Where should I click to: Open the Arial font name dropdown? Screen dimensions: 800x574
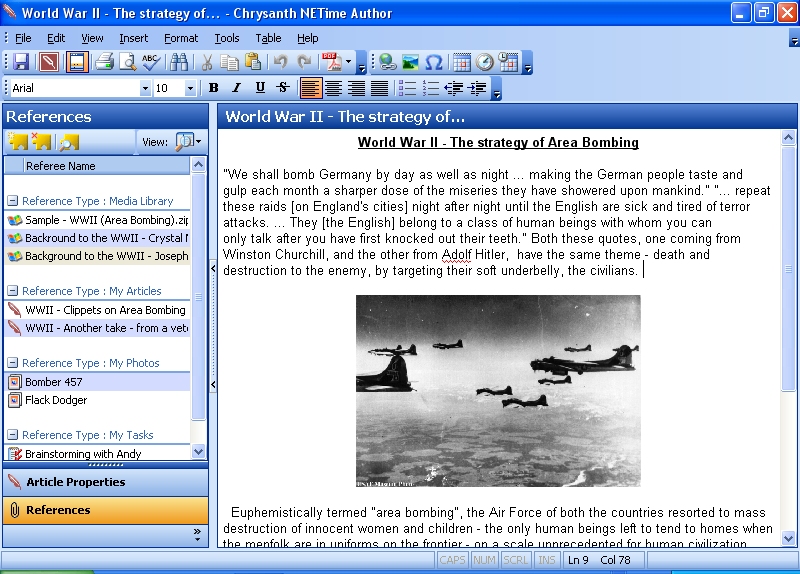click(x=144, y=88)
